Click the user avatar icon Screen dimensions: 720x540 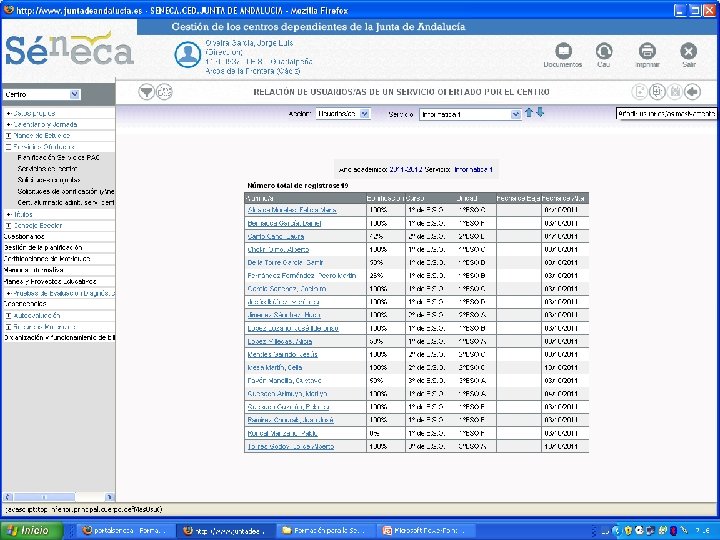[188, 55]
